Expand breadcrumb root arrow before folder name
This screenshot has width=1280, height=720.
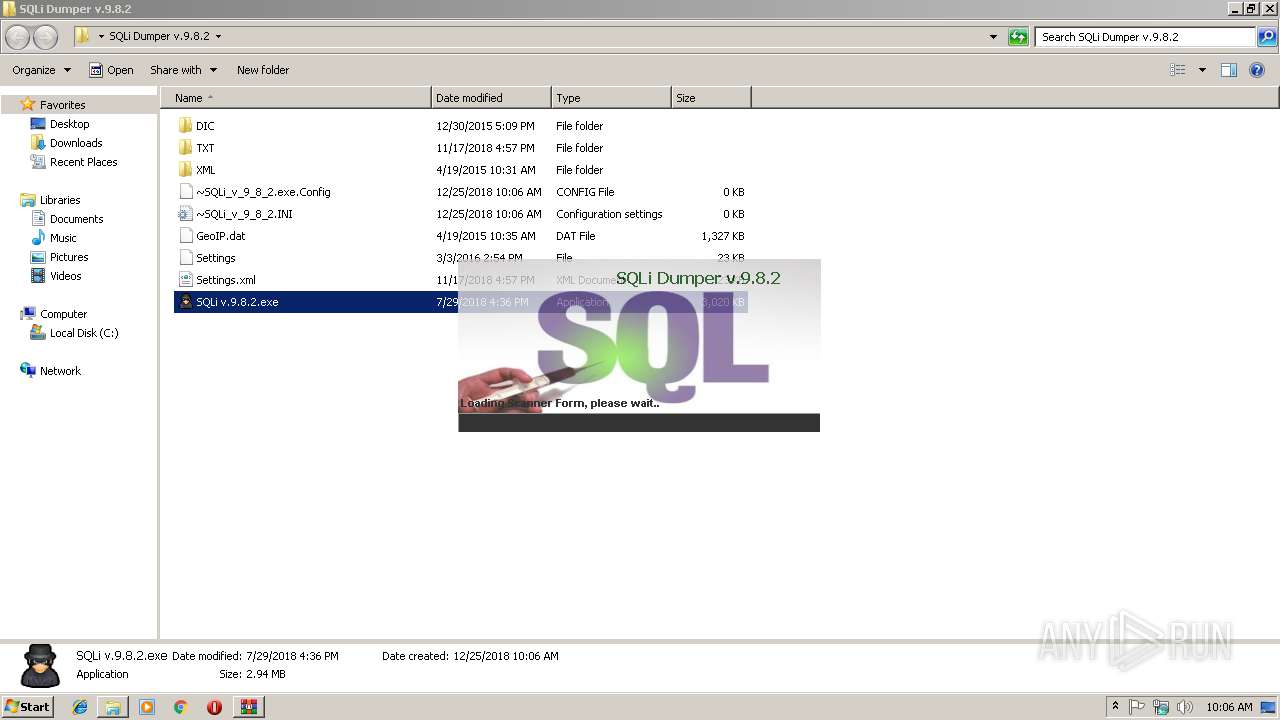tap(101, 37)
